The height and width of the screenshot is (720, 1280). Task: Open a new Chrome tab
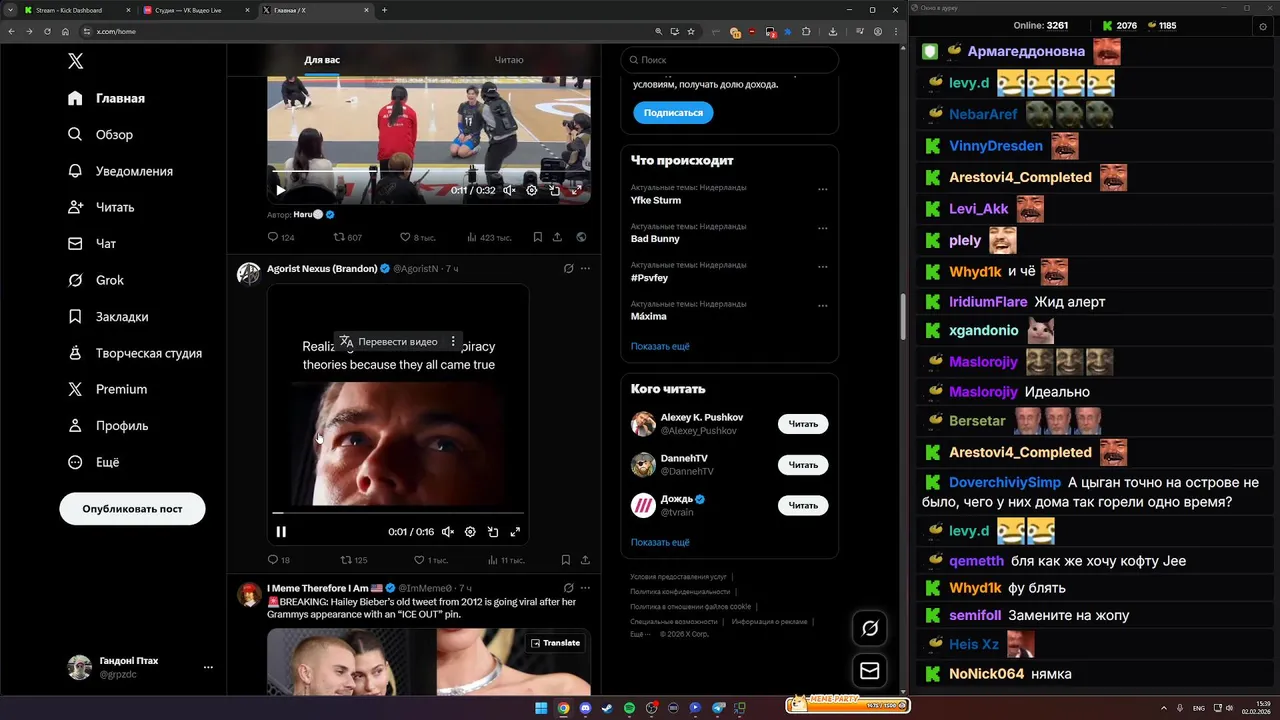click(x=384, y=10)
